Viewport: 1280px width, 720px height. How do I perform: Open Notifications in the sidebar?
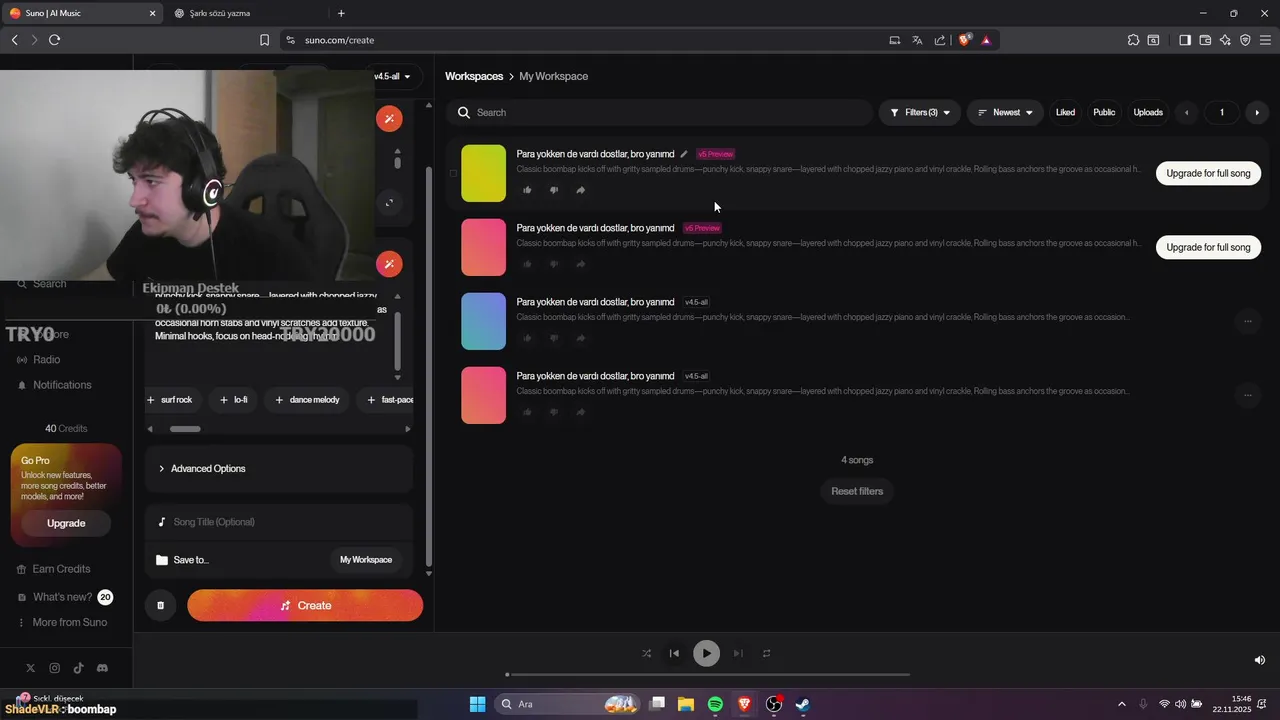click(62, 385)
